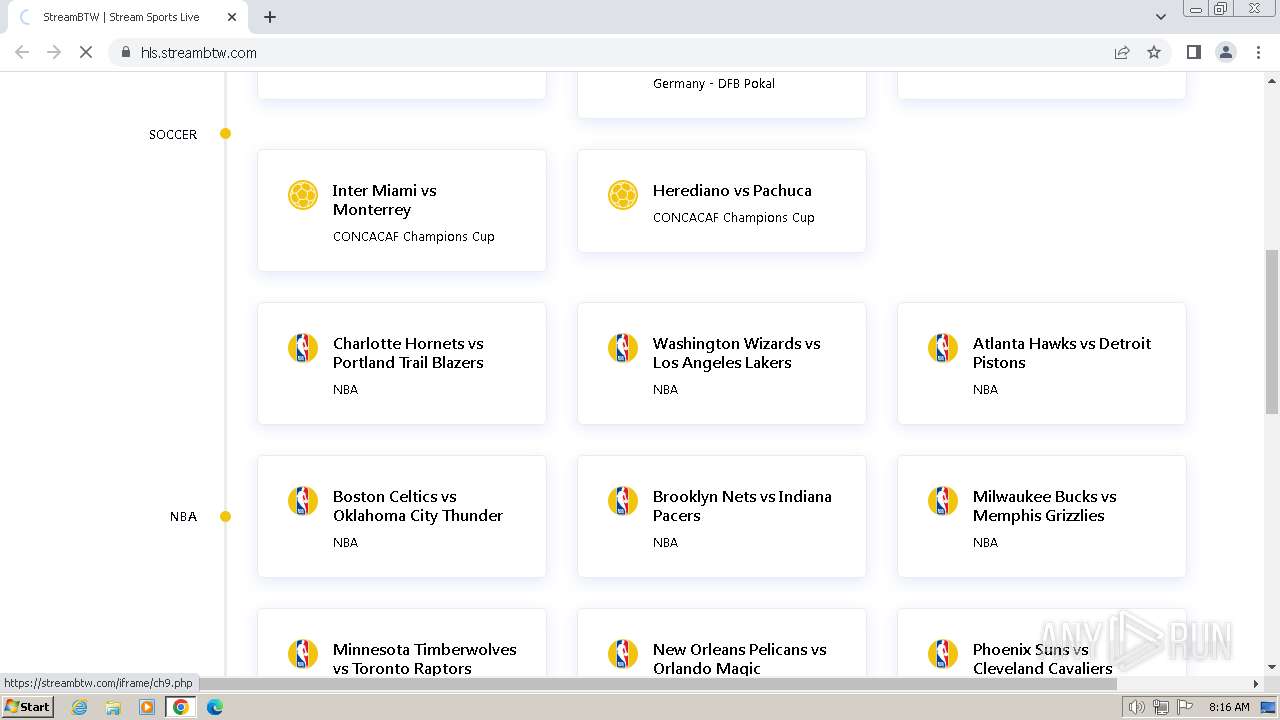This screenshot has height=720, width=1280.
Task: Open the Chrome three-dot menu
Action: [1258, 52]
